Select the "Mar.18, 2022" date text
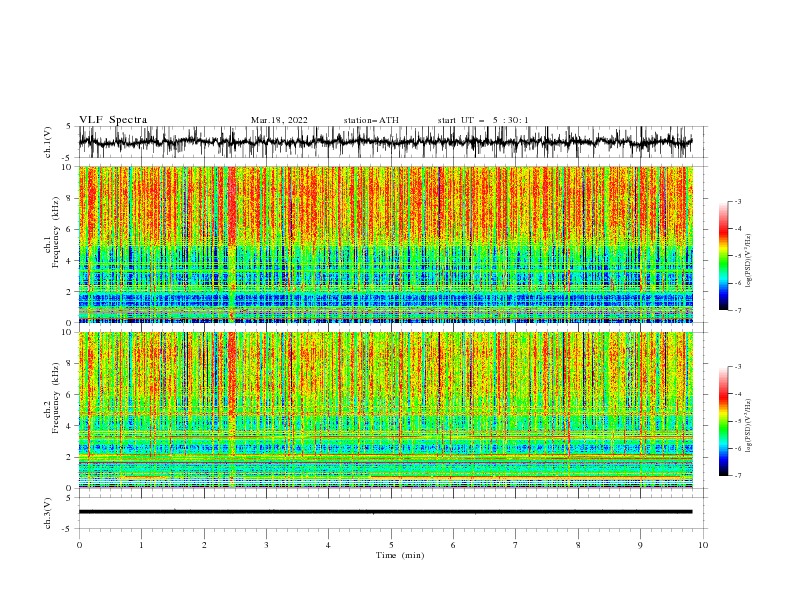This screenshot has height=612, width=792. tap(279, 120)
